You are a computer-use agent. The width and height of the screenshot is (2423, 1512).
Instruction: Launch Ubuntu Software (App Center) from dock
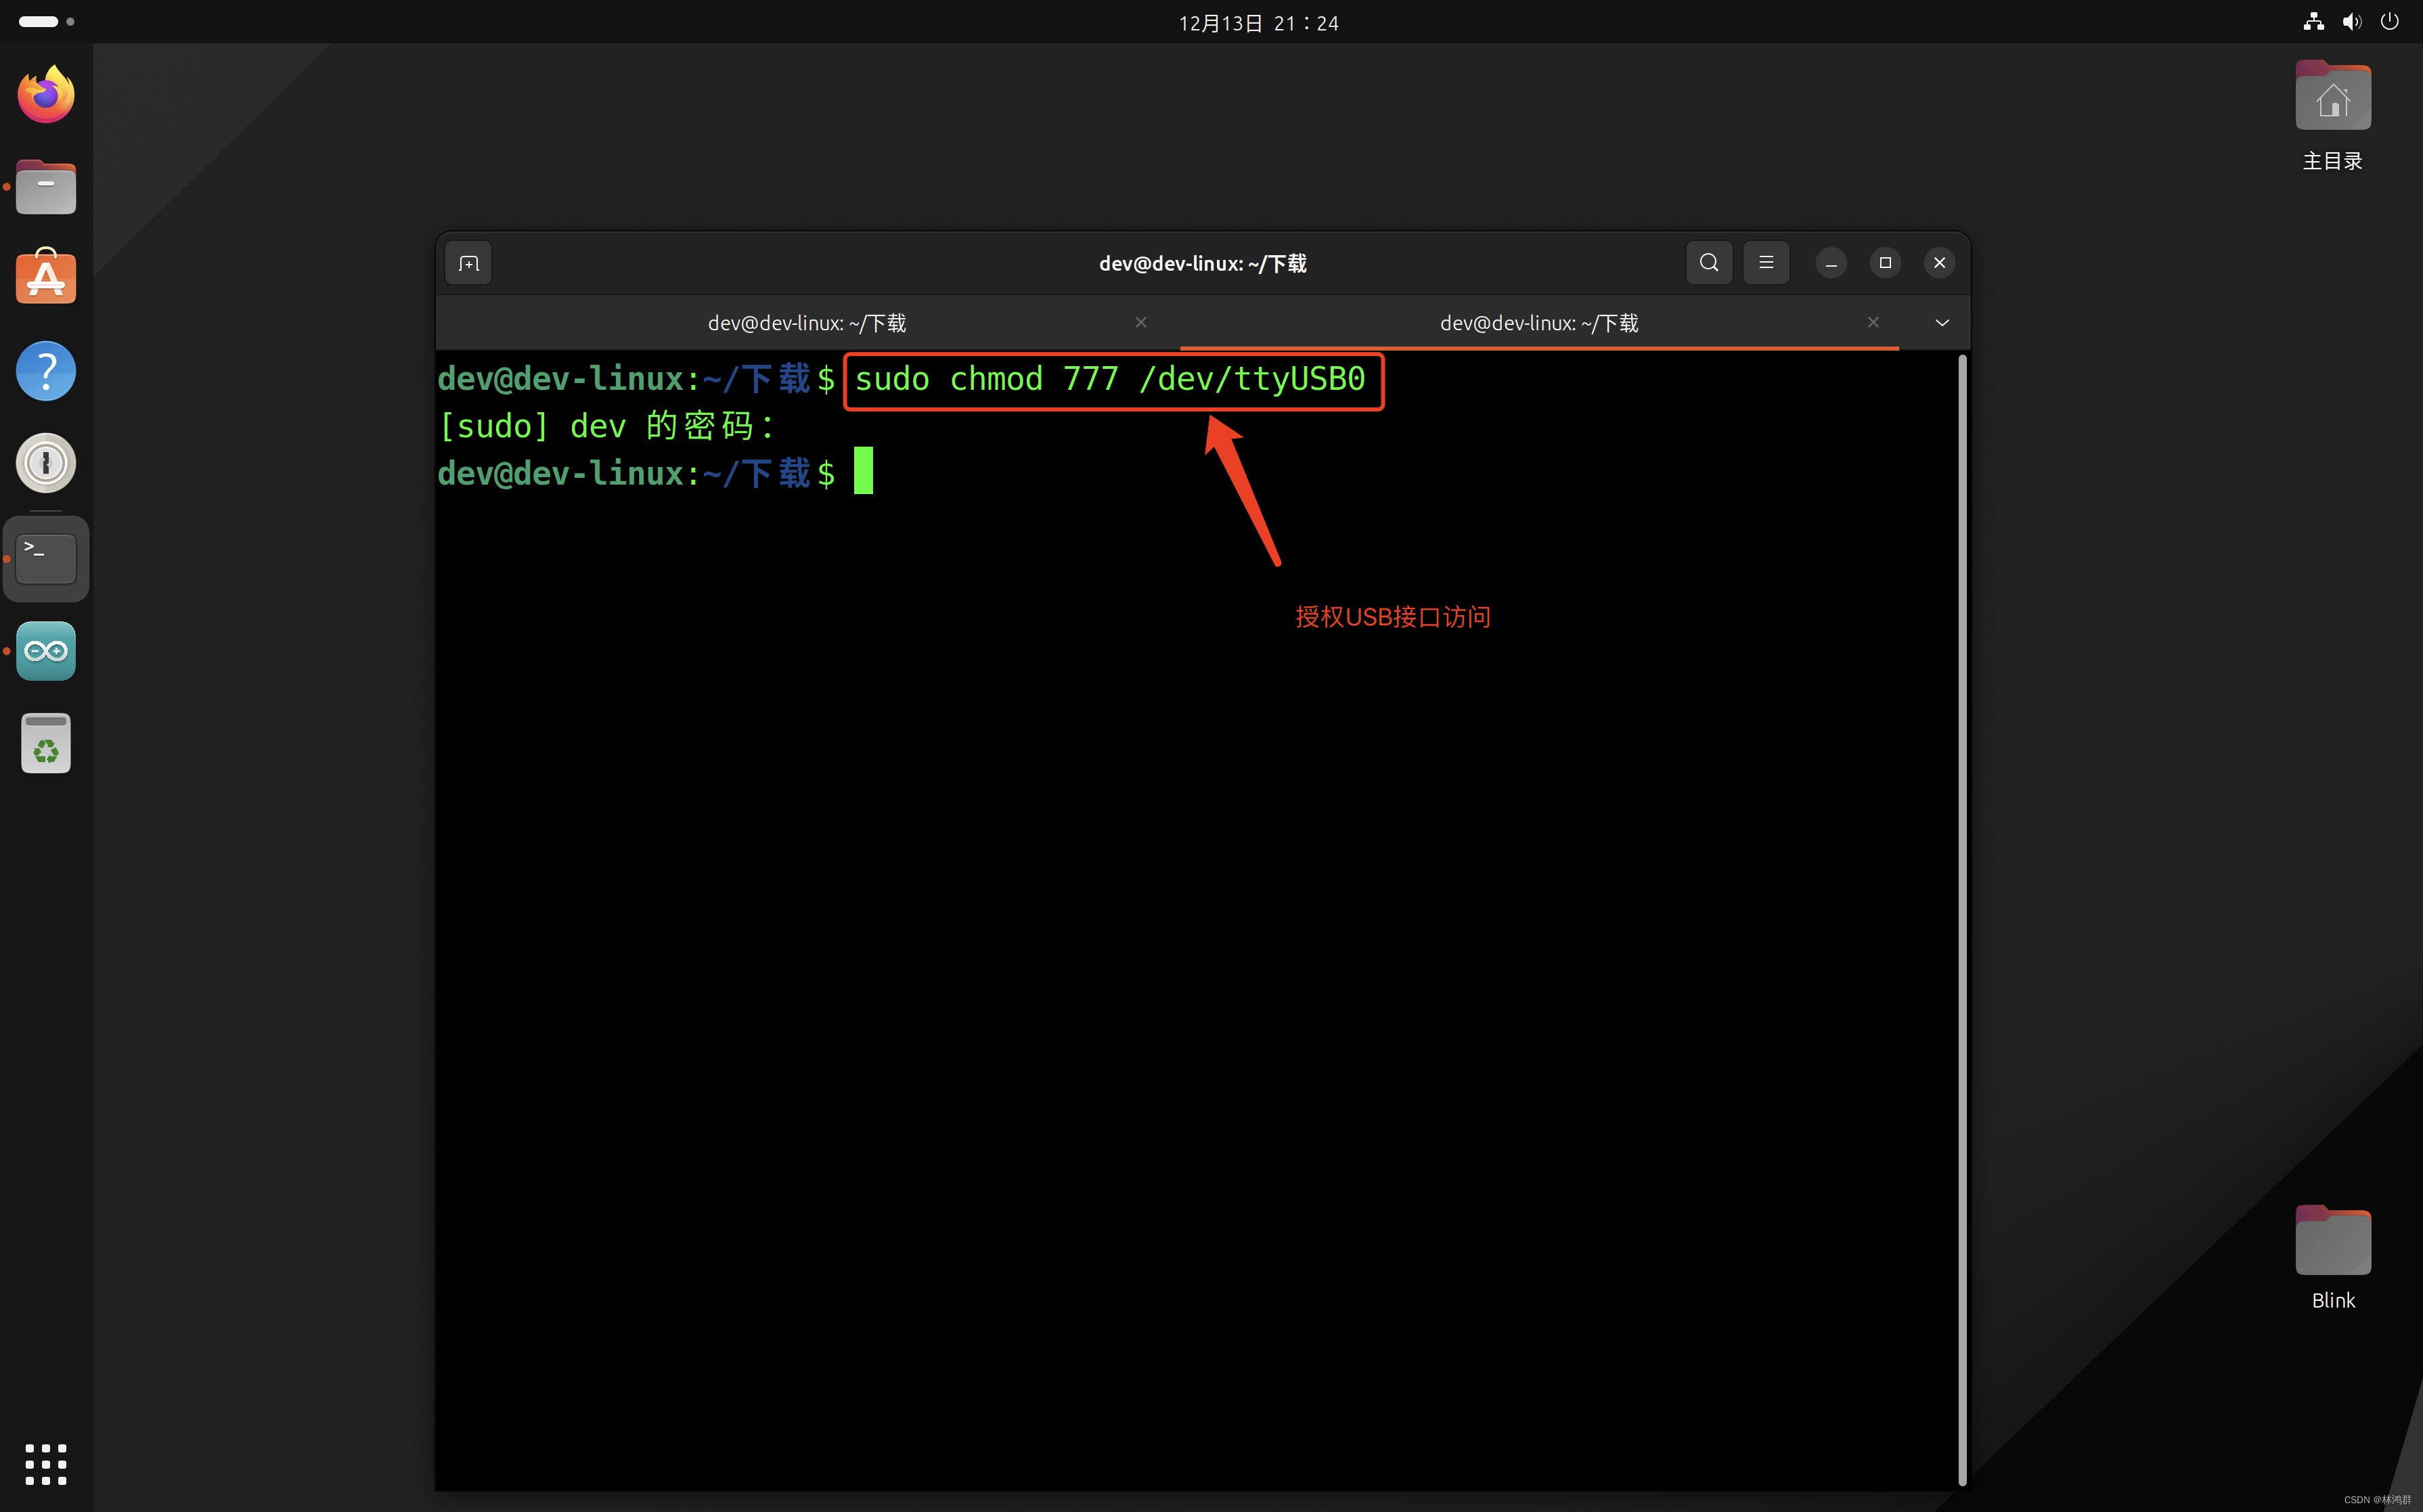pyautogui.click(x=46, y=276)
